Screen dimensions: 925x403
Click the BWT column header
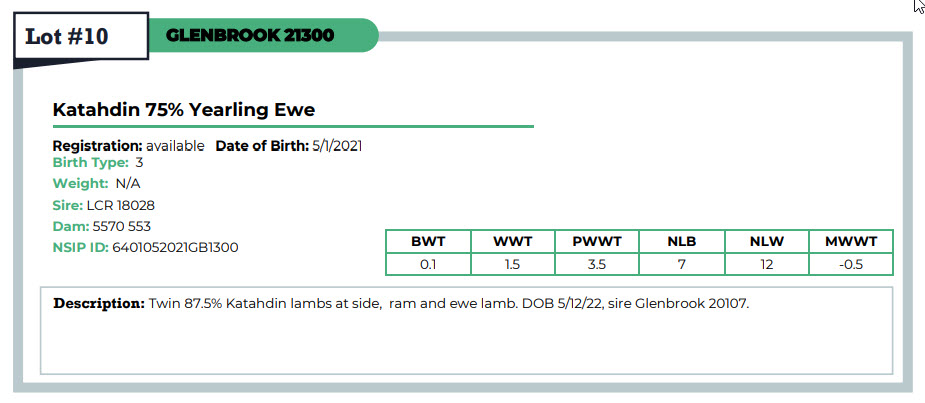pos(428,241)
